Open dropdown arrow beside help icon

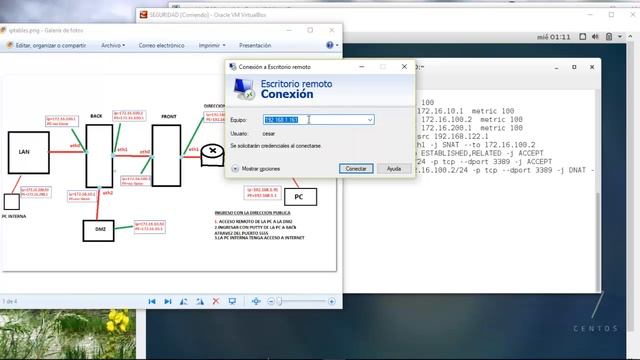337,45
